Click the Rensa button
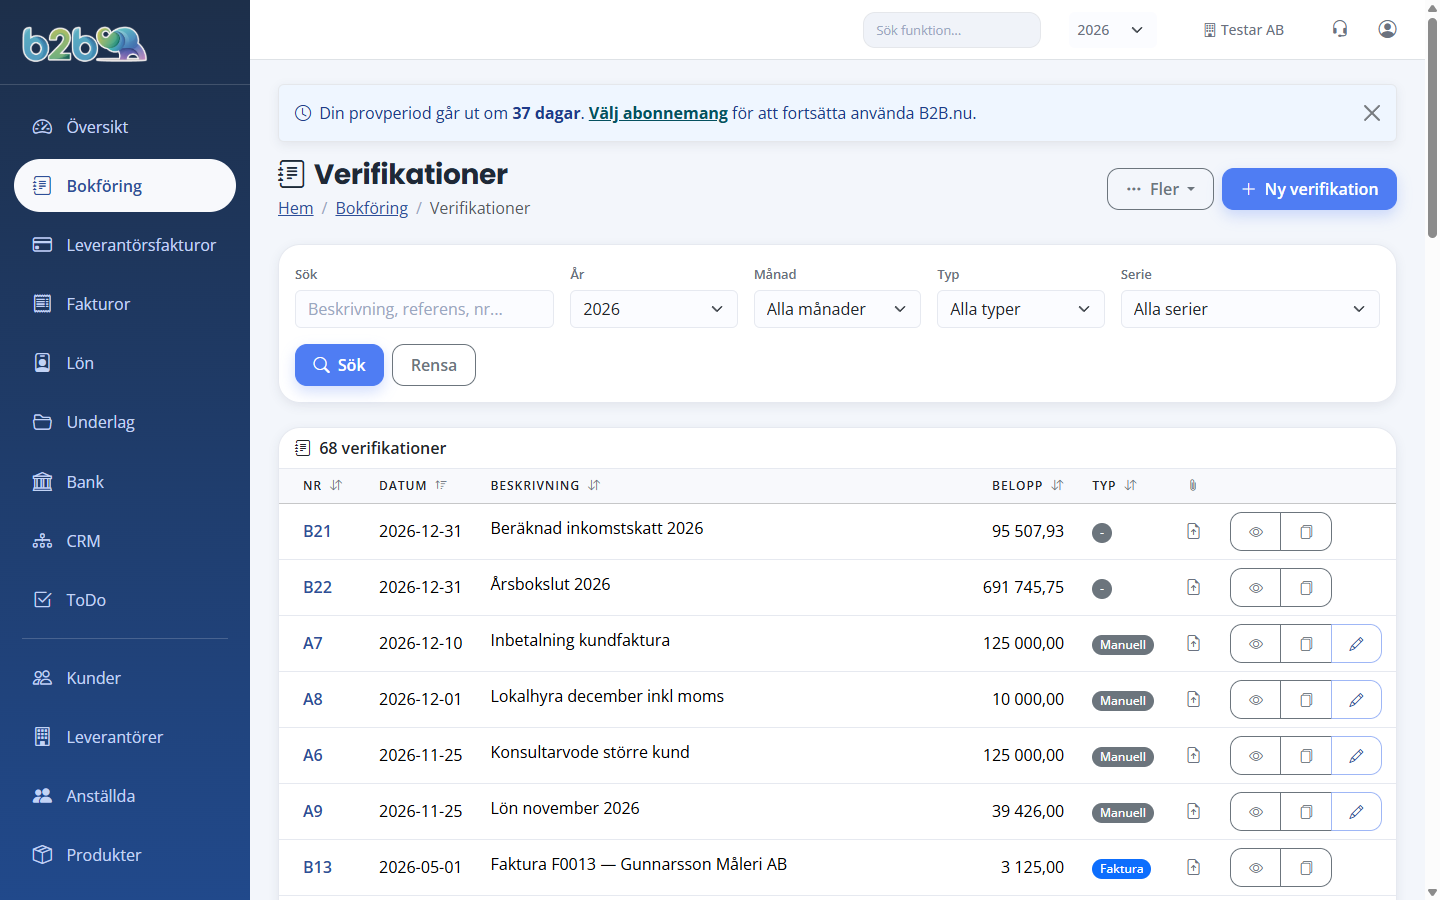Image resolution: width=1440 pixels, height=900 pixels. pyautogui.click(x=434, y=365)
